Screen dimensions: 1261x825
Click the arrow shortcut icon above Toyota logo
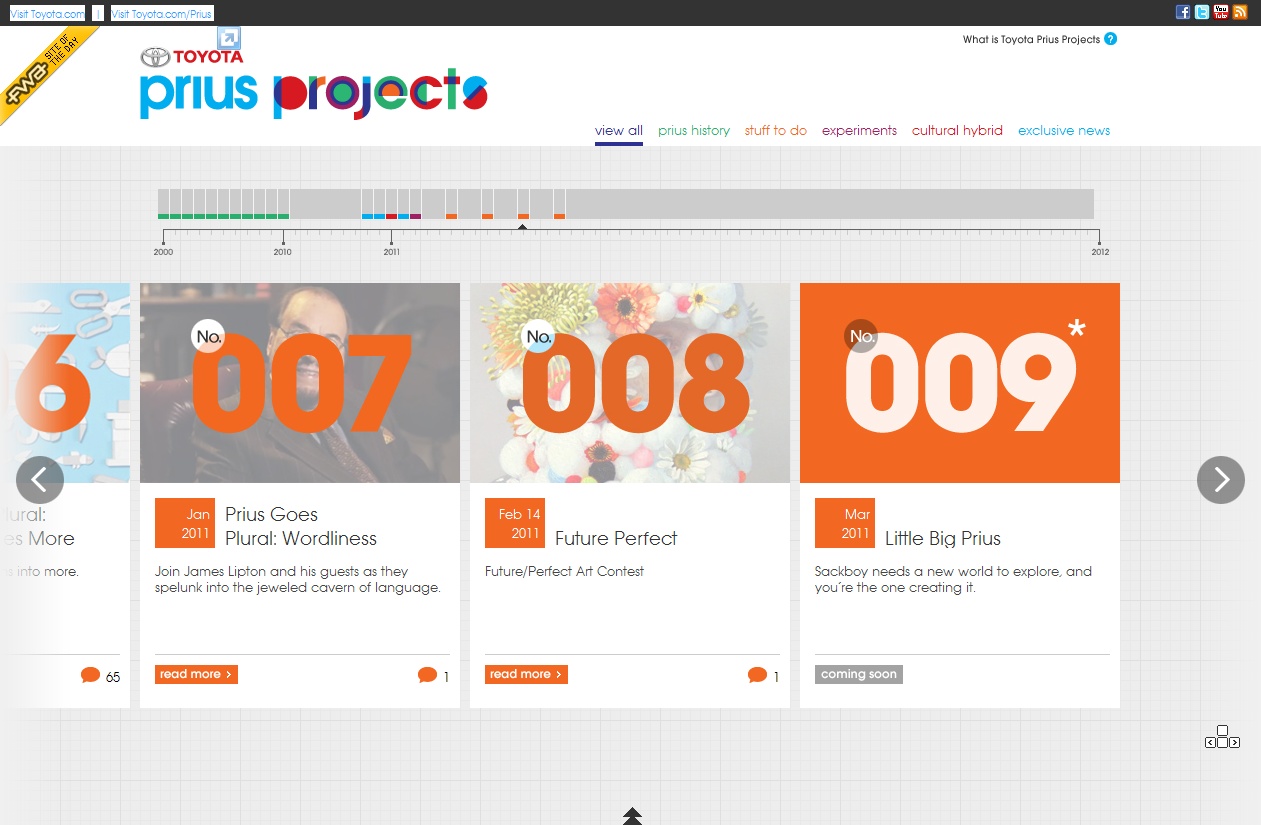(229, 38)
